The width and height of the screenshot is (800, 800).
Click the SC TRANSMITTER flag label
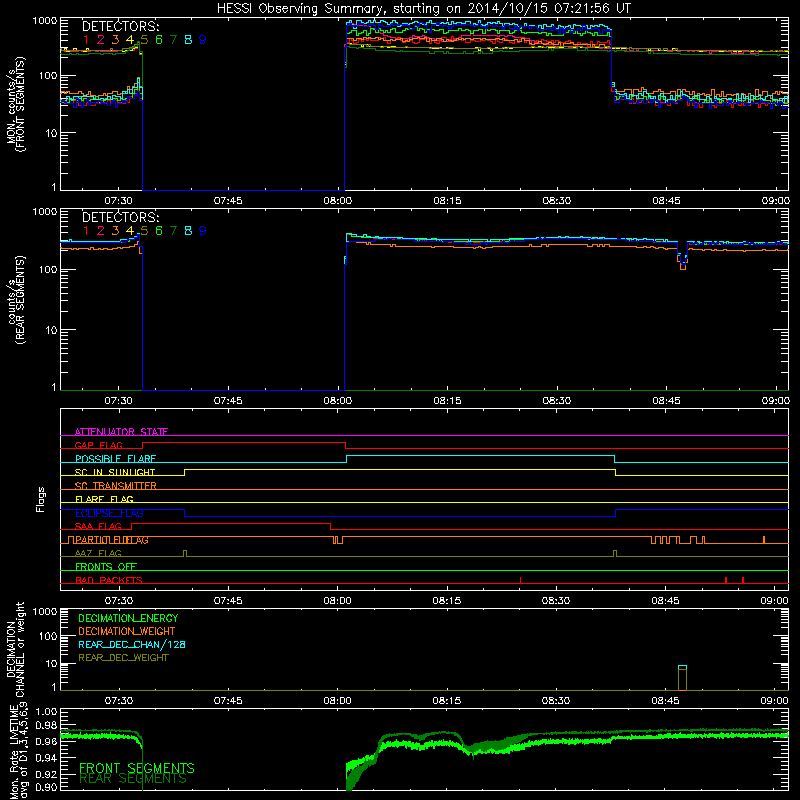tap(115, 486)
